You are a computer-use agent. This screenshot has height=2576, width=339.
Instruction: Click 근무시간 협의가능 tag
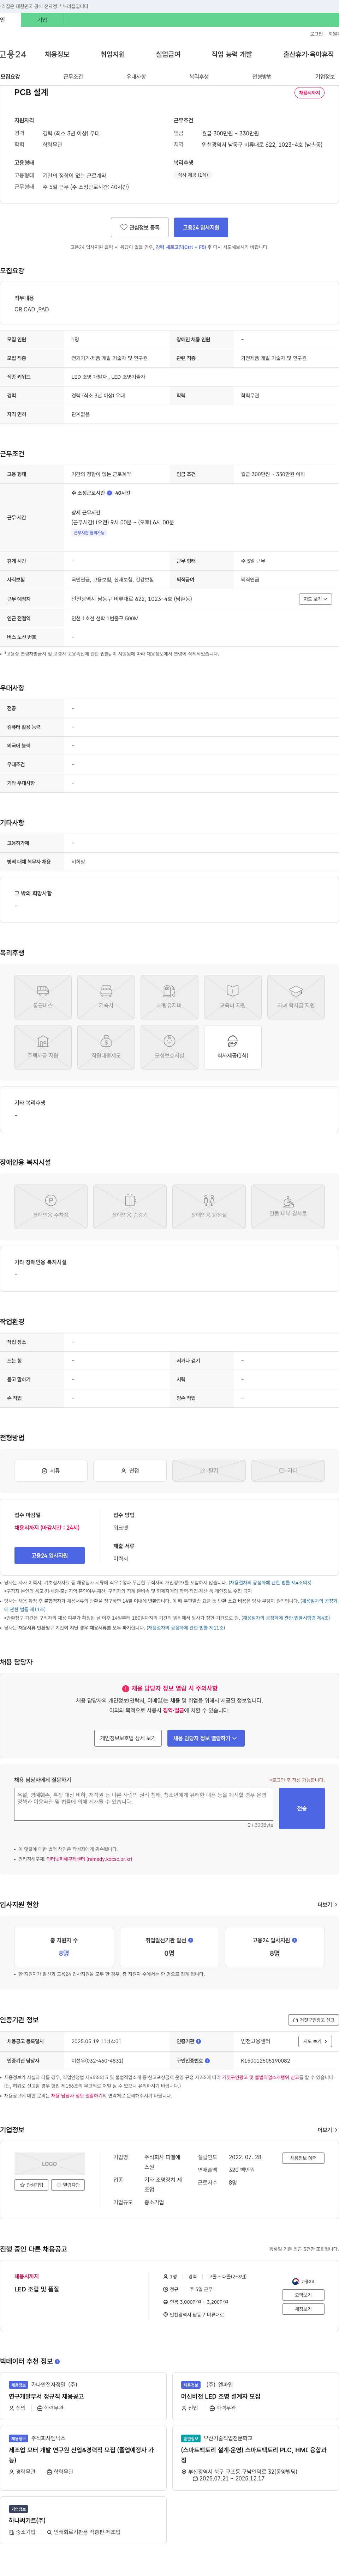coord(89,532)
